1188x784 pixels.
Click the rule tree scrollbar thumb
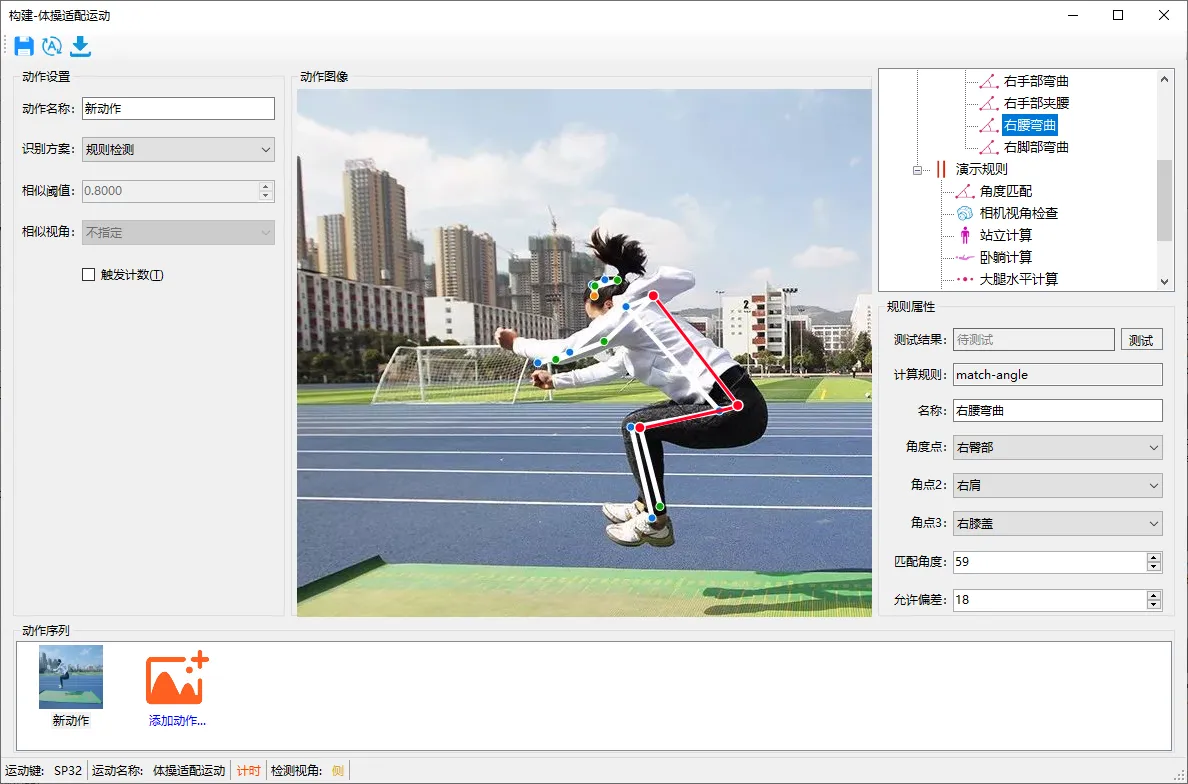tap(1165, 201)
